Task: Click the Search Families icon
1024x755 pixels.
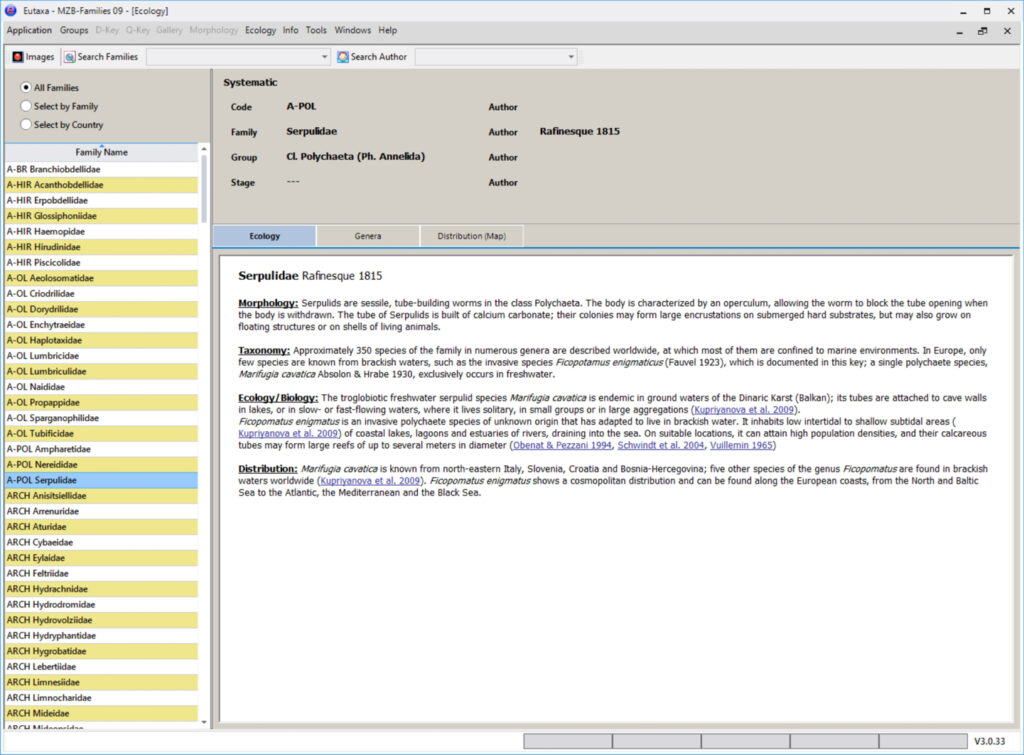Action: [x=69, y=57]
